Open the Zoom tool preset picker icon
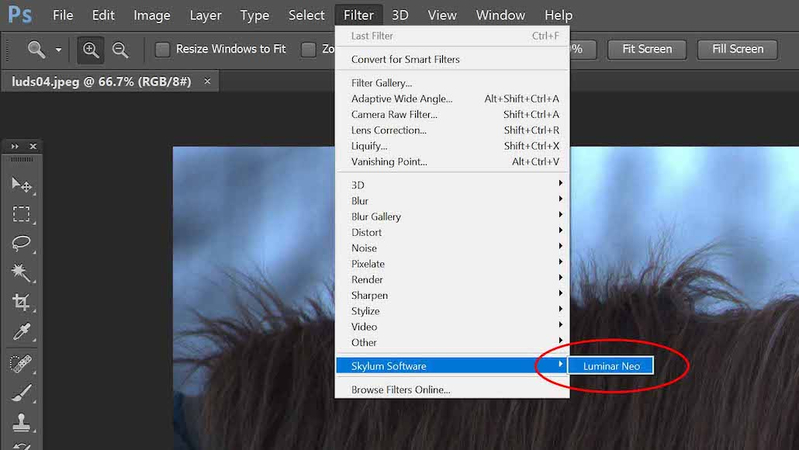The image size is (799, 450). click(36, 49)
